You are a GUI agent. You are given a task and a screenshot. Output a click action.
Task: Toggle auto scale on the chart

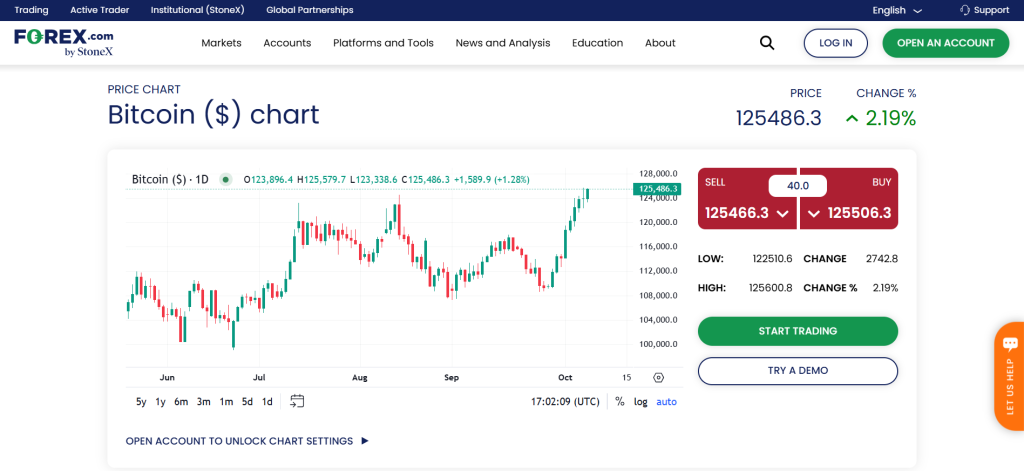coord(667,402)
